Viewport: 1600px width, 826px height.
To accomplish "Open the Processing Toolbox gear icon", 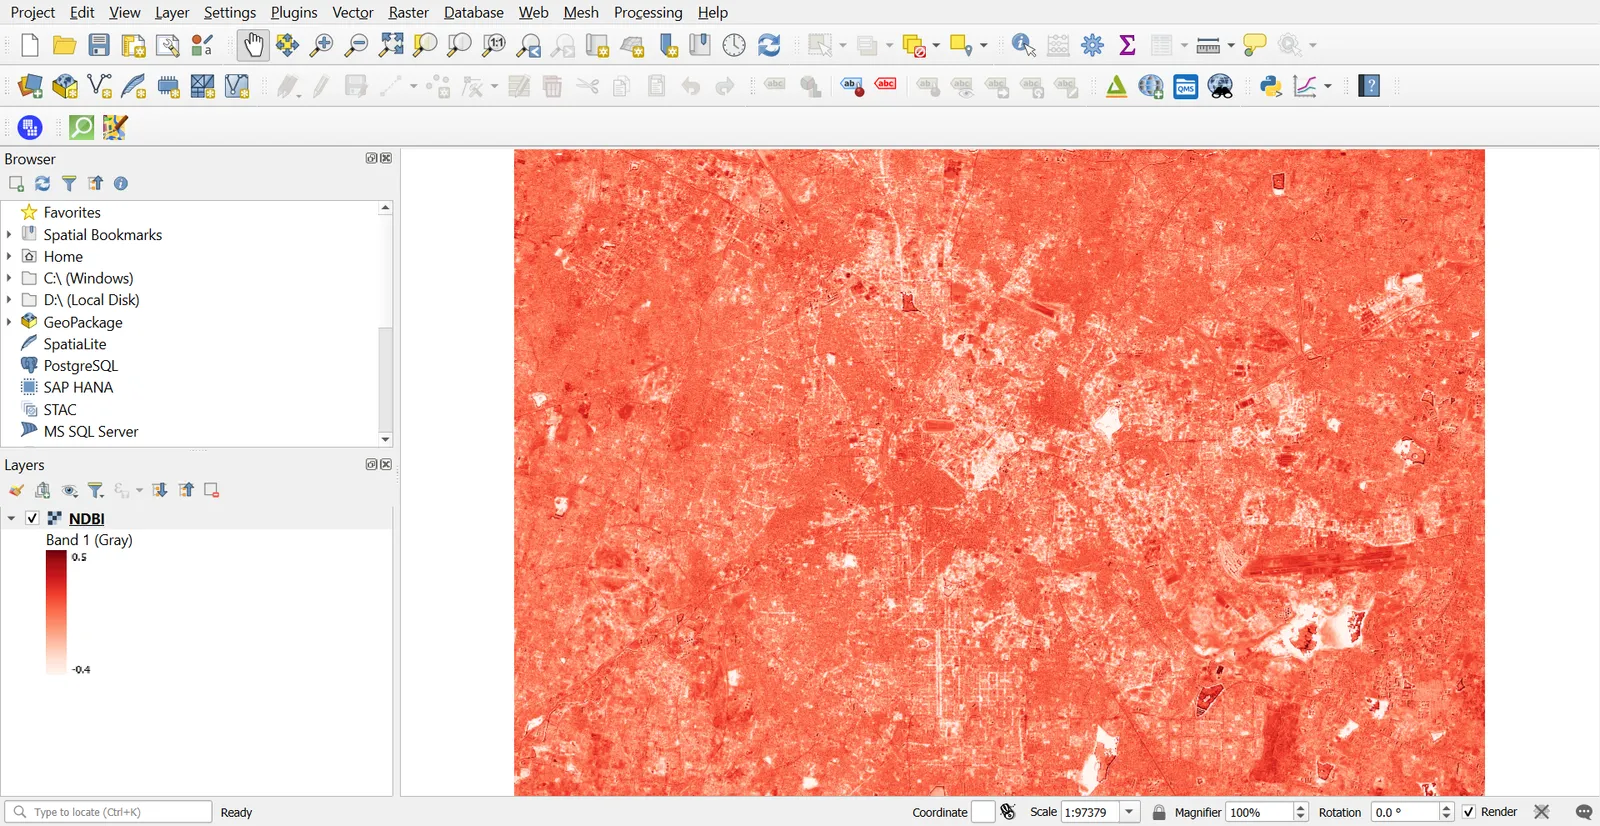I will pos(1093,45).
